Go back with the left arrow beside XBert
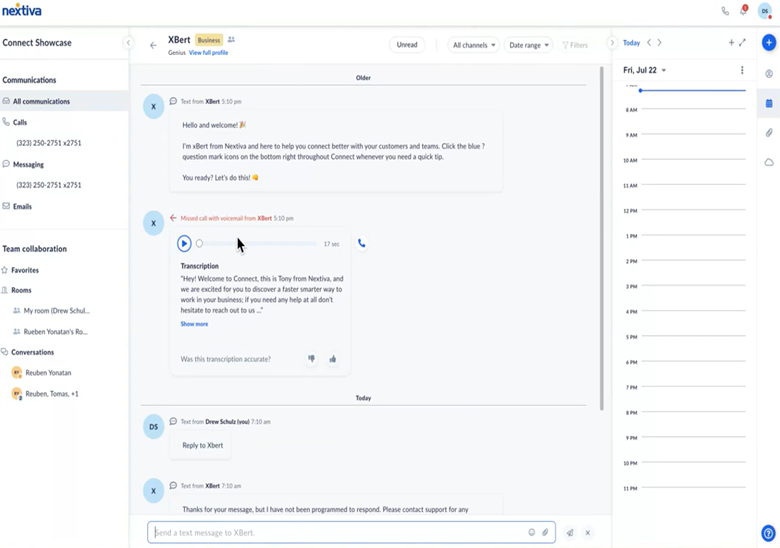 pyautogui.click(x=153, y=45)
